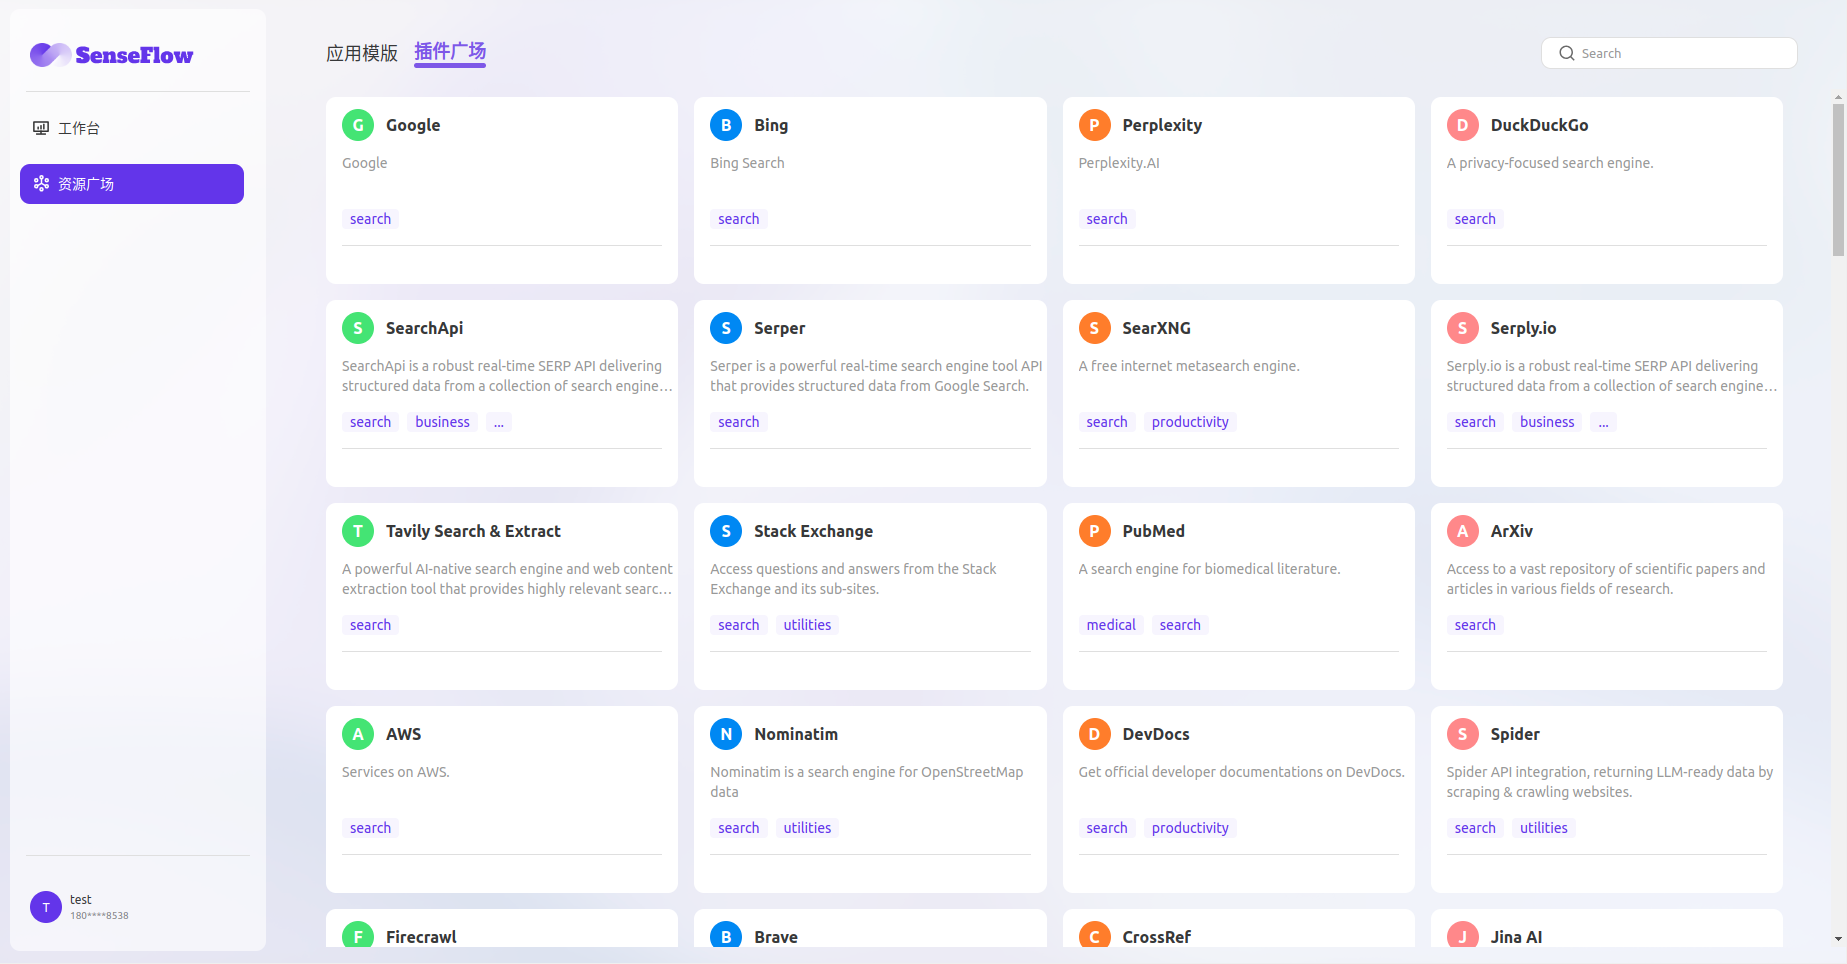Click the utilities tag on Nominatim card

(x=807, y=828)
